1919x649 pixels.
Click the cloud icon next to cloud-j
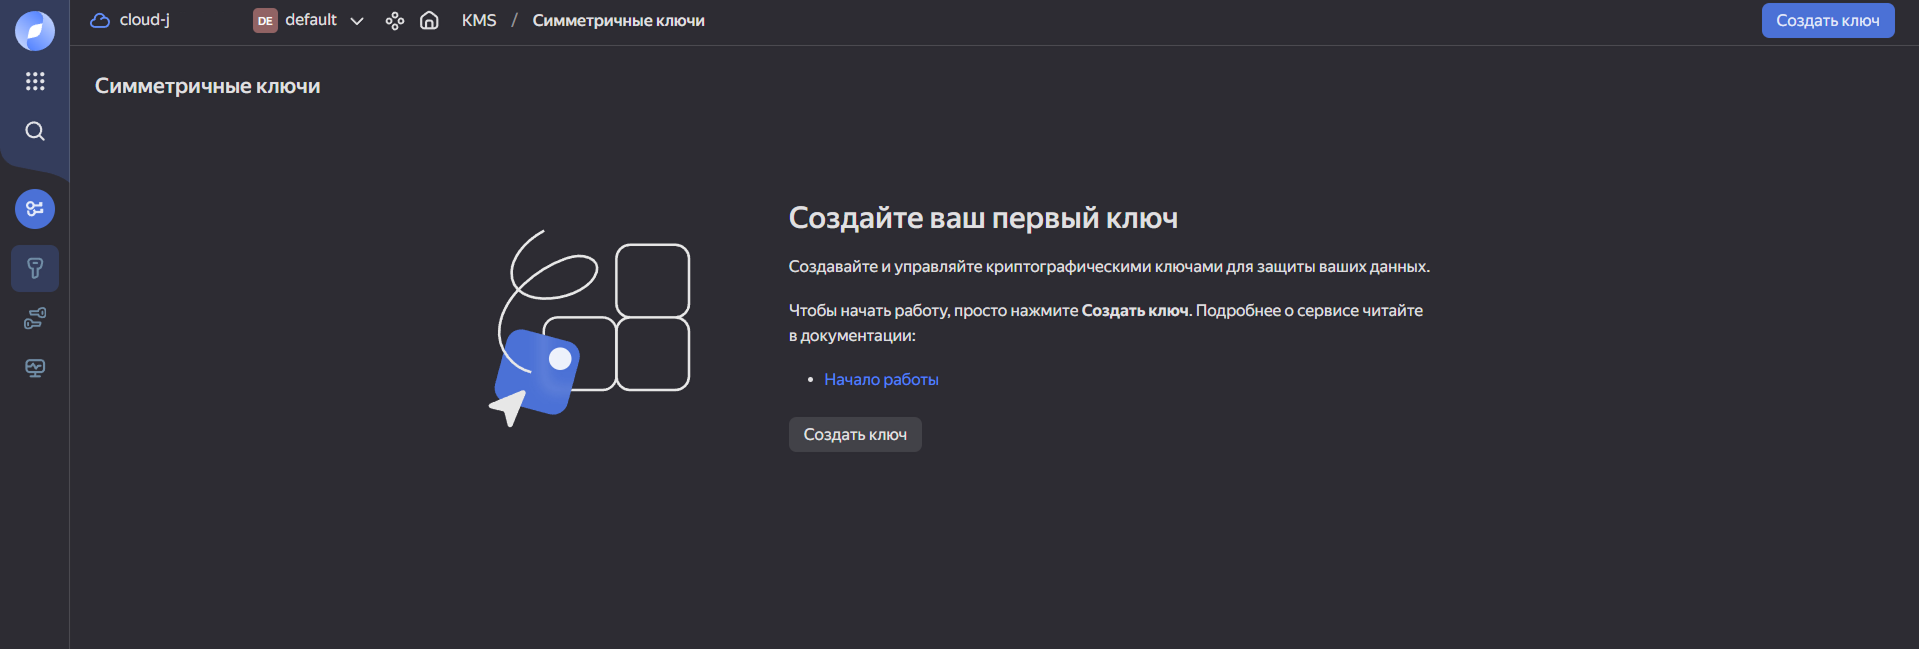click(100, 20)
